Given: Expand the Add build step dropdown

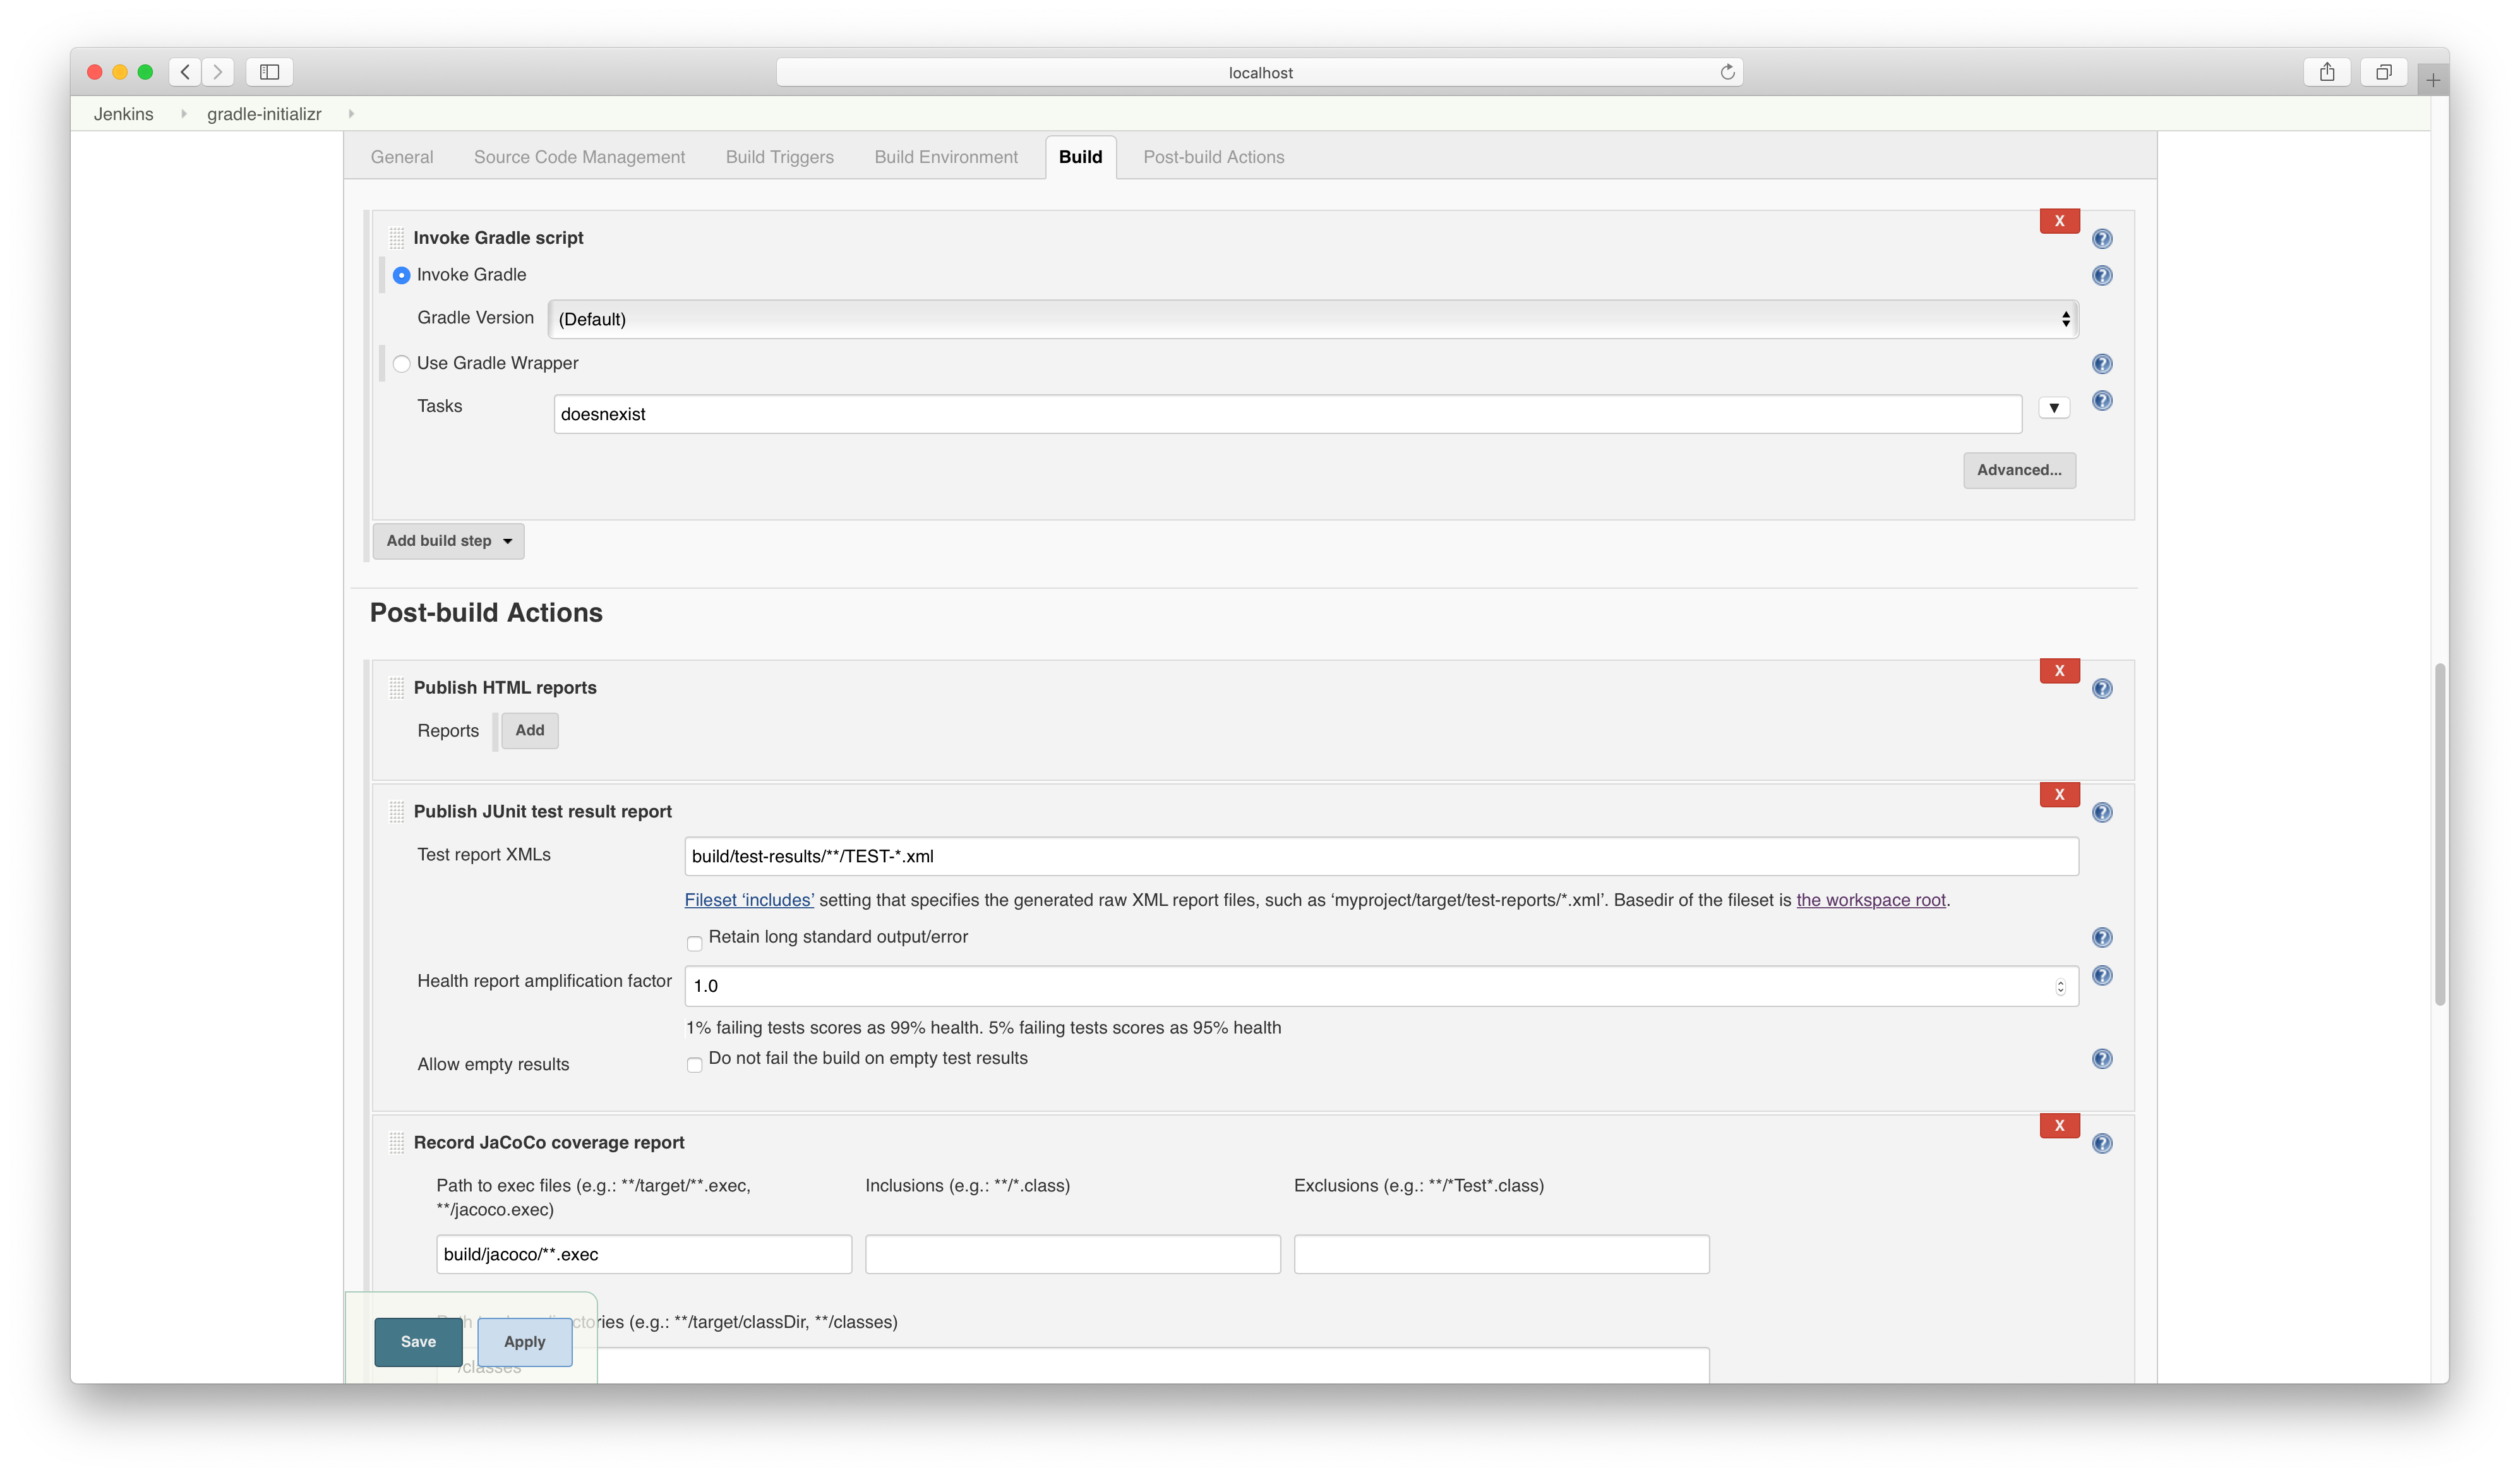Looking at the screenshot, I should (x=447, y=540).
